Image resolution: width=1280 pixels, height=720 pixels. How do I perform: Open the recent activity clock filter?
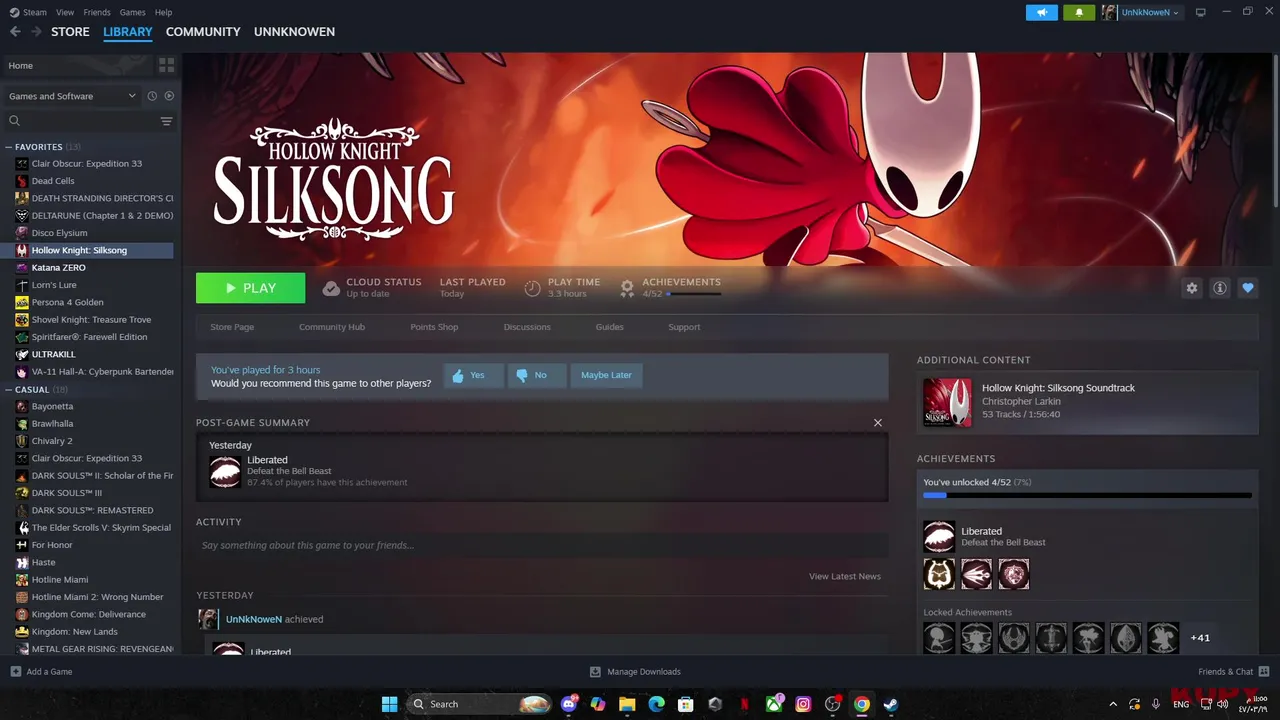click(x=152, y=96)
